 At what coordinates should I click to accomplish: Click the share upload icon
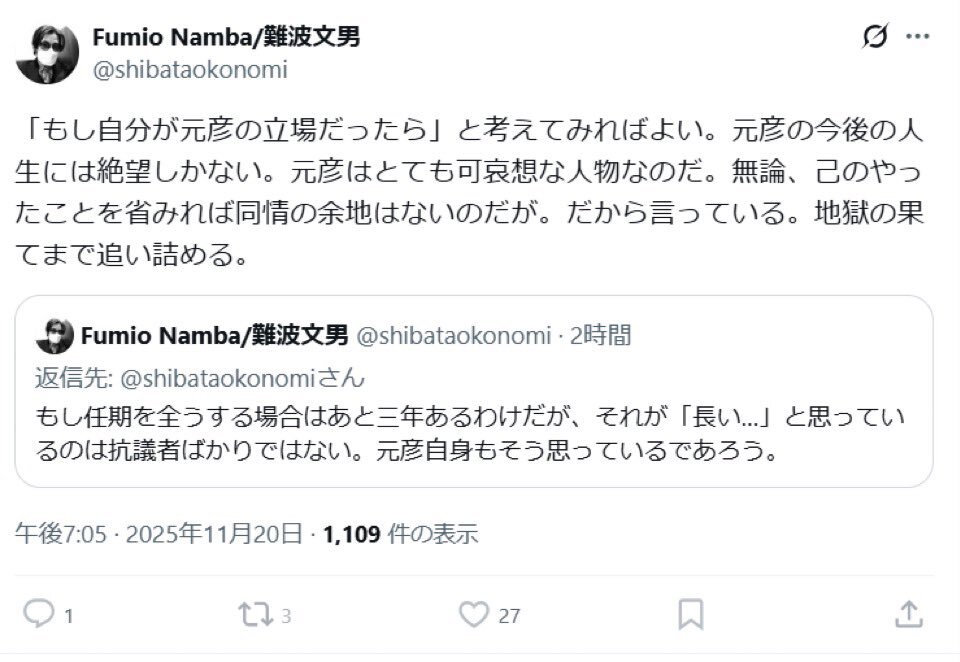[x=908, y=613]
